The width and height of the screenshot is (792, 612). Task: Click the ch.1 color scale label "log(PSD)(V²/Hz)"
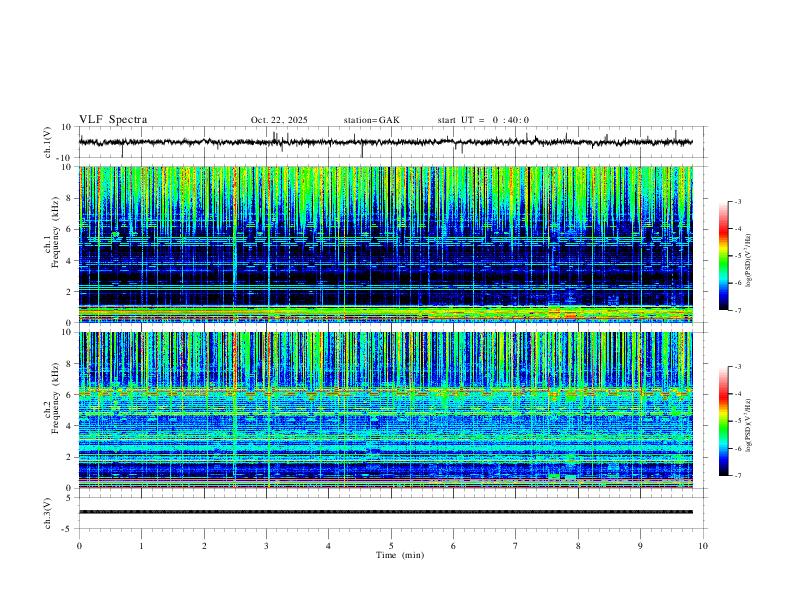point(749,261)
